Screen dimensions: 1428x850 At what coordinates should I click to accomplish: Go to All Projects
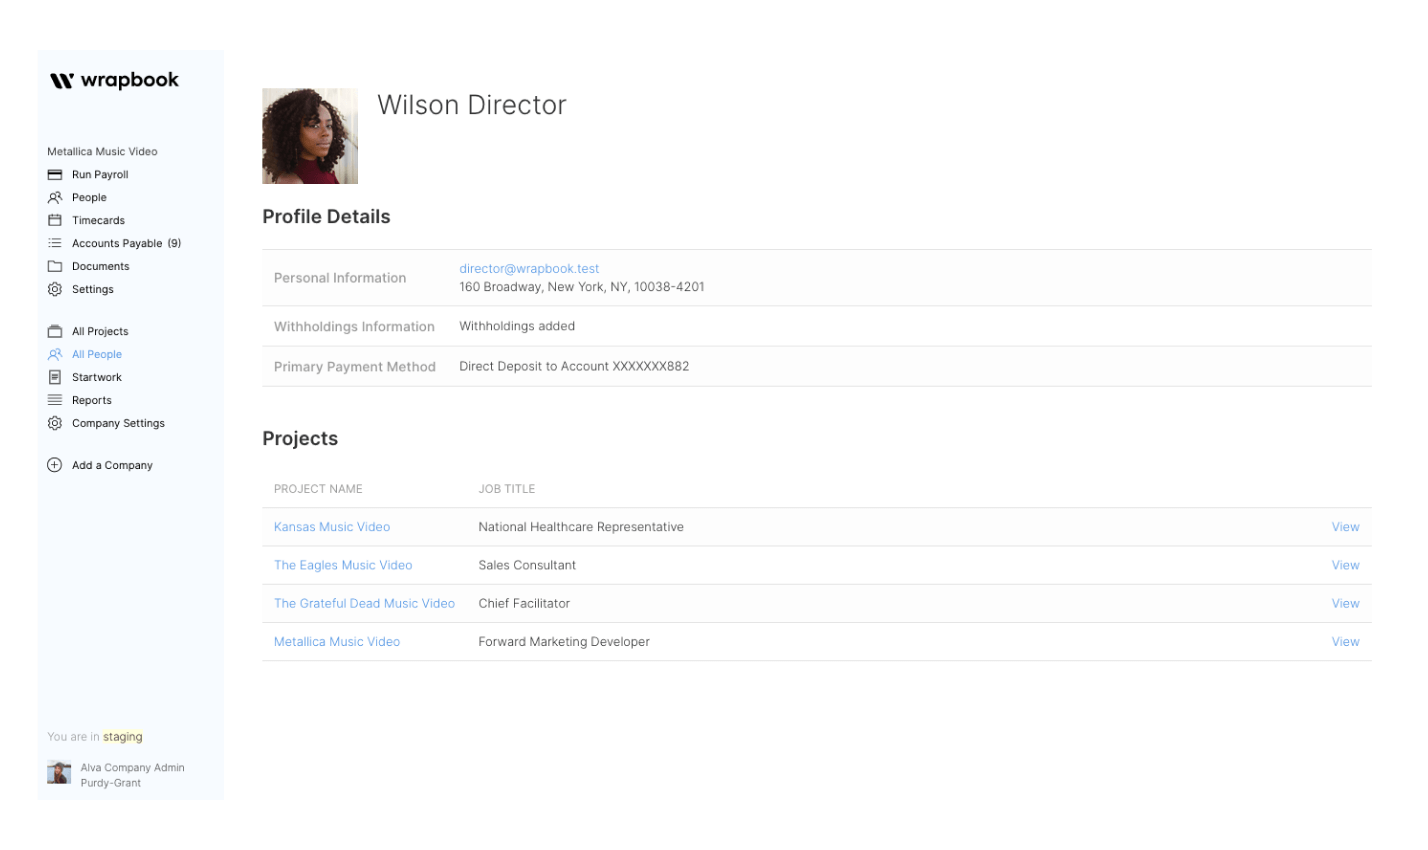tap(100, 332)
